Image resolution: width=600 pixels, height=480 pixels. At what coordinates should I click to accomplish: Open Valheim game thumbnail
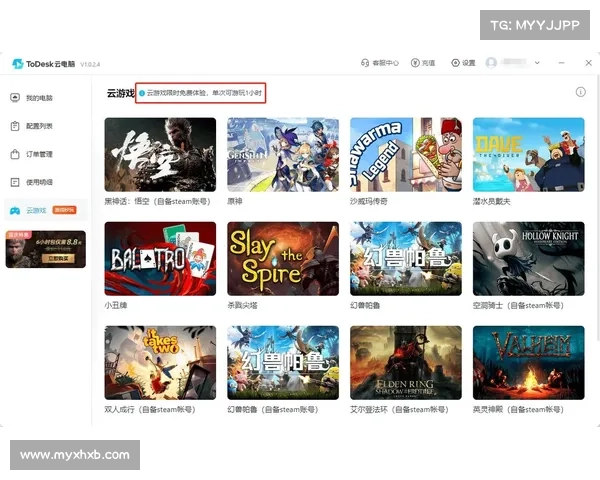[x=528, y=363]
